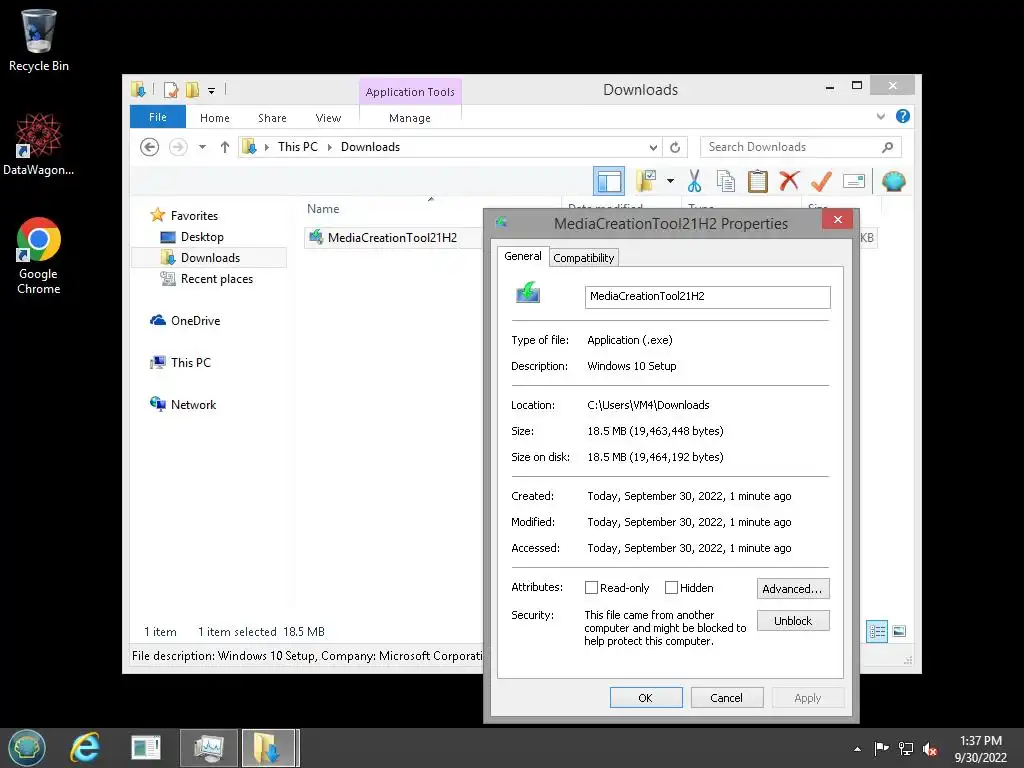Switch to Large icons view icon

click(x=899, y=631)
